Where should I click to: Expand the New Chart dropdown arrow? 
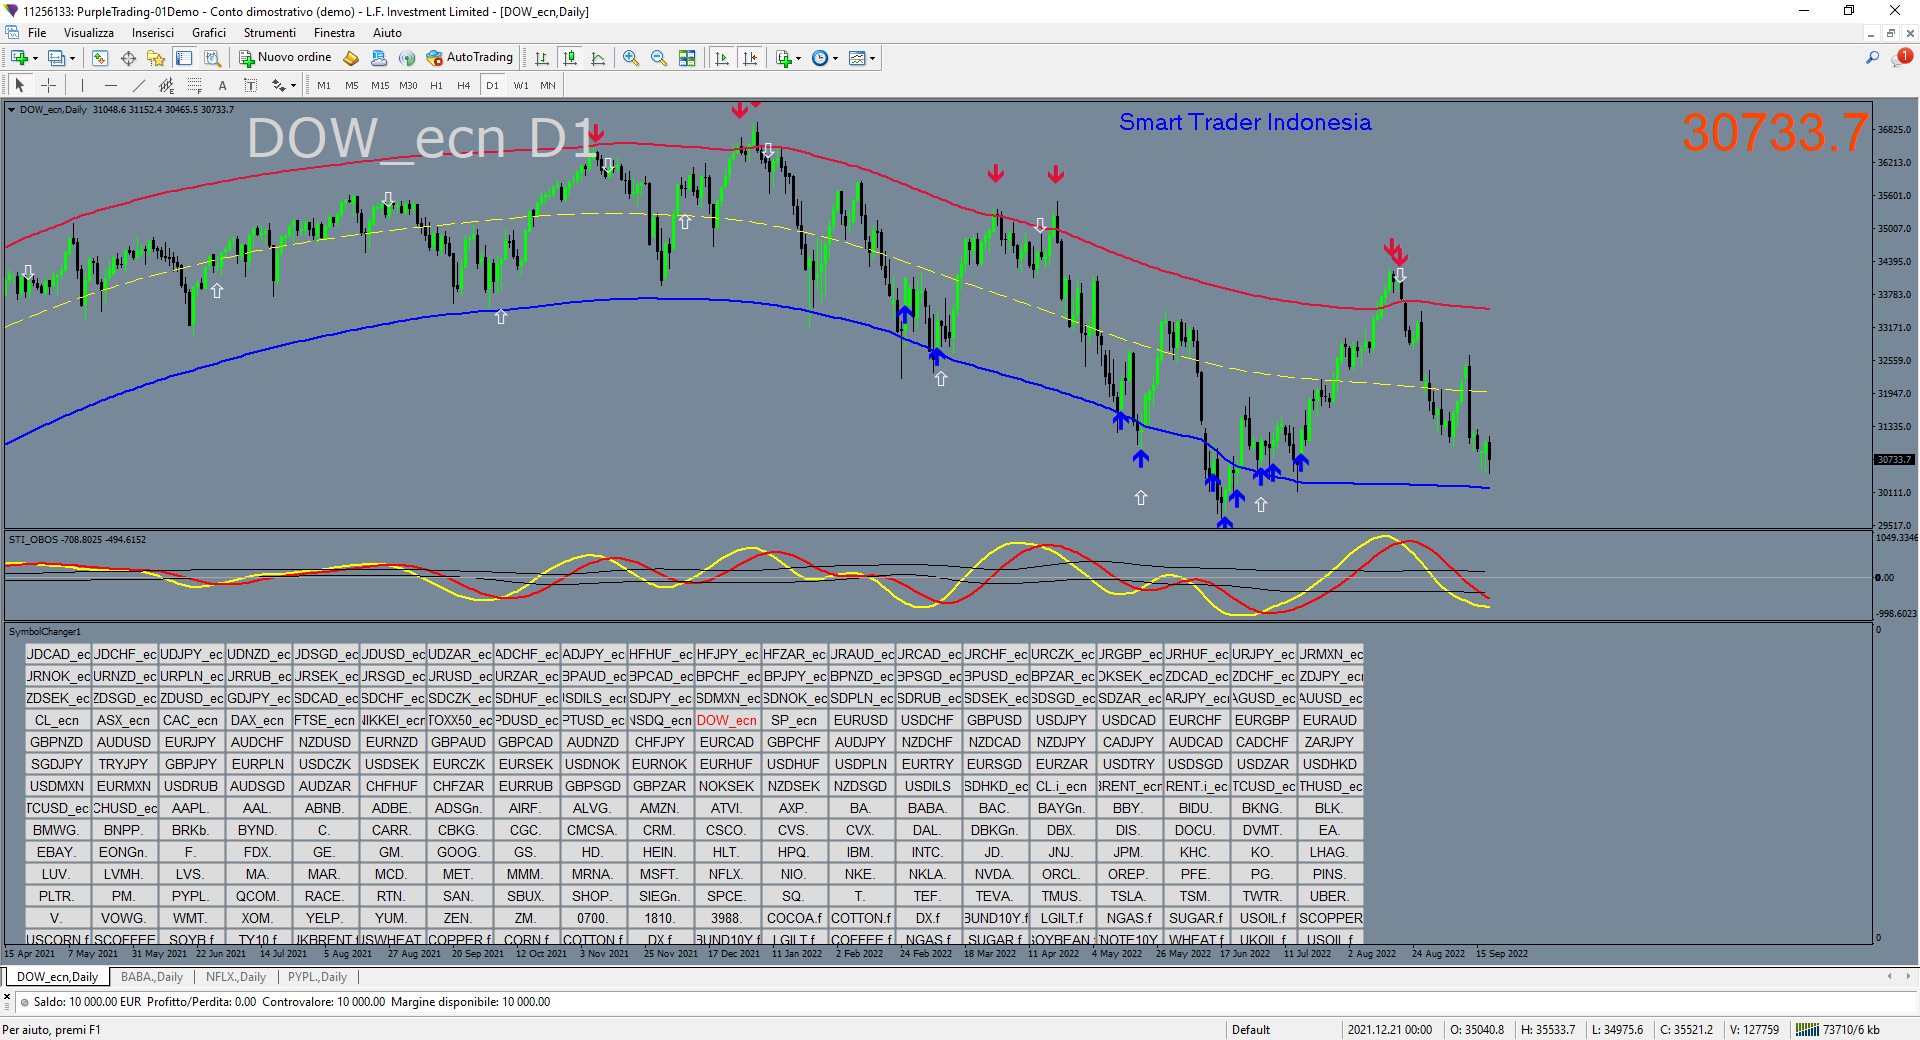[35, 58]
